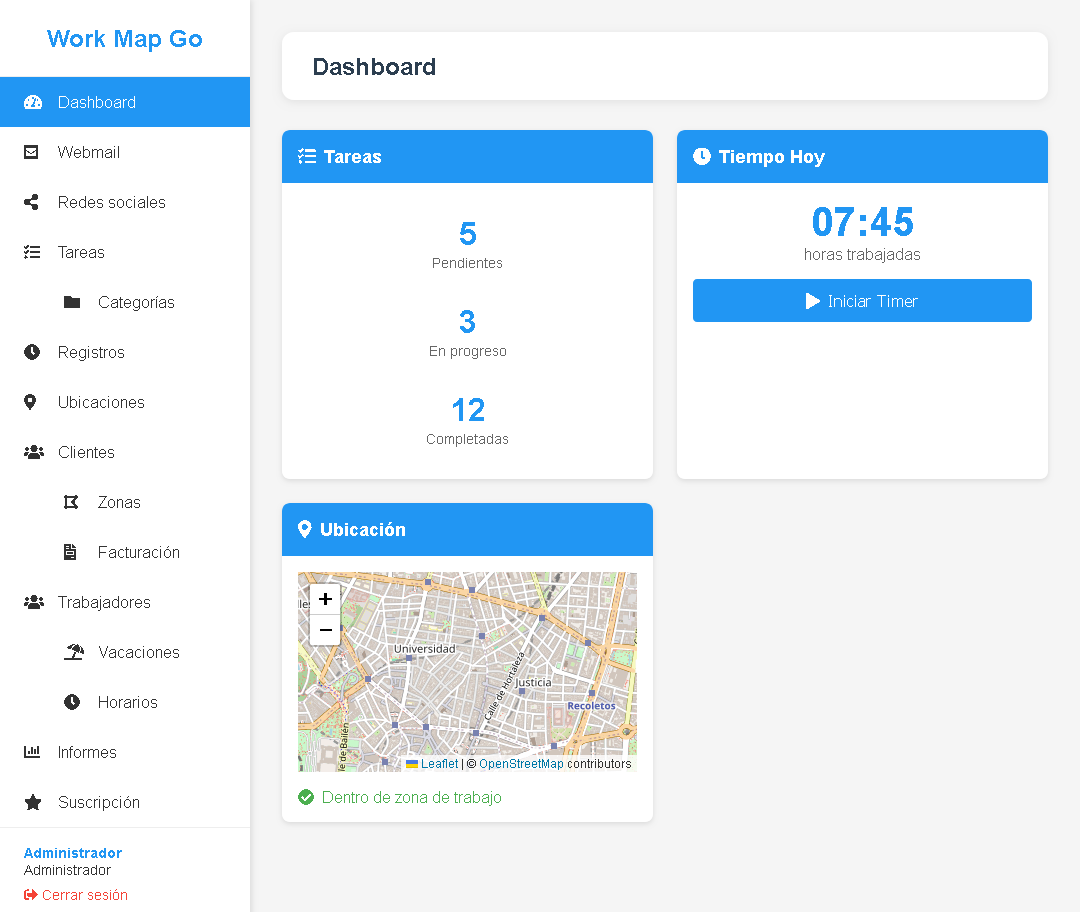Click the green check next to zone status
Image resolution: width=1080 pixels, height=912 pixels.
[x=305, y=797]
